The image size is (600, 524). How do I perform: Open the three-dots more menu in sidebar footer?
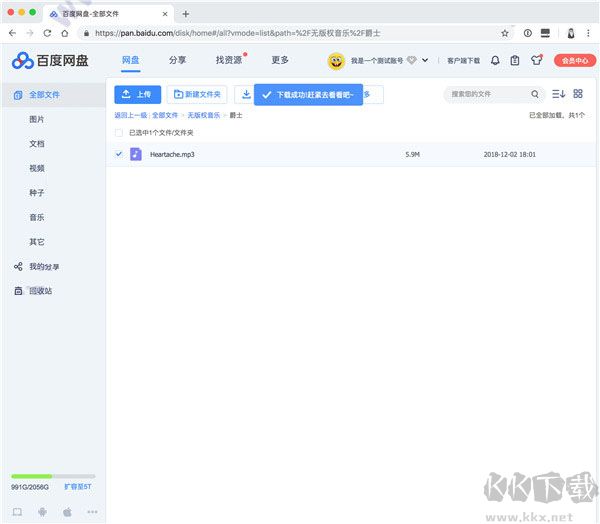pos(92,511)
